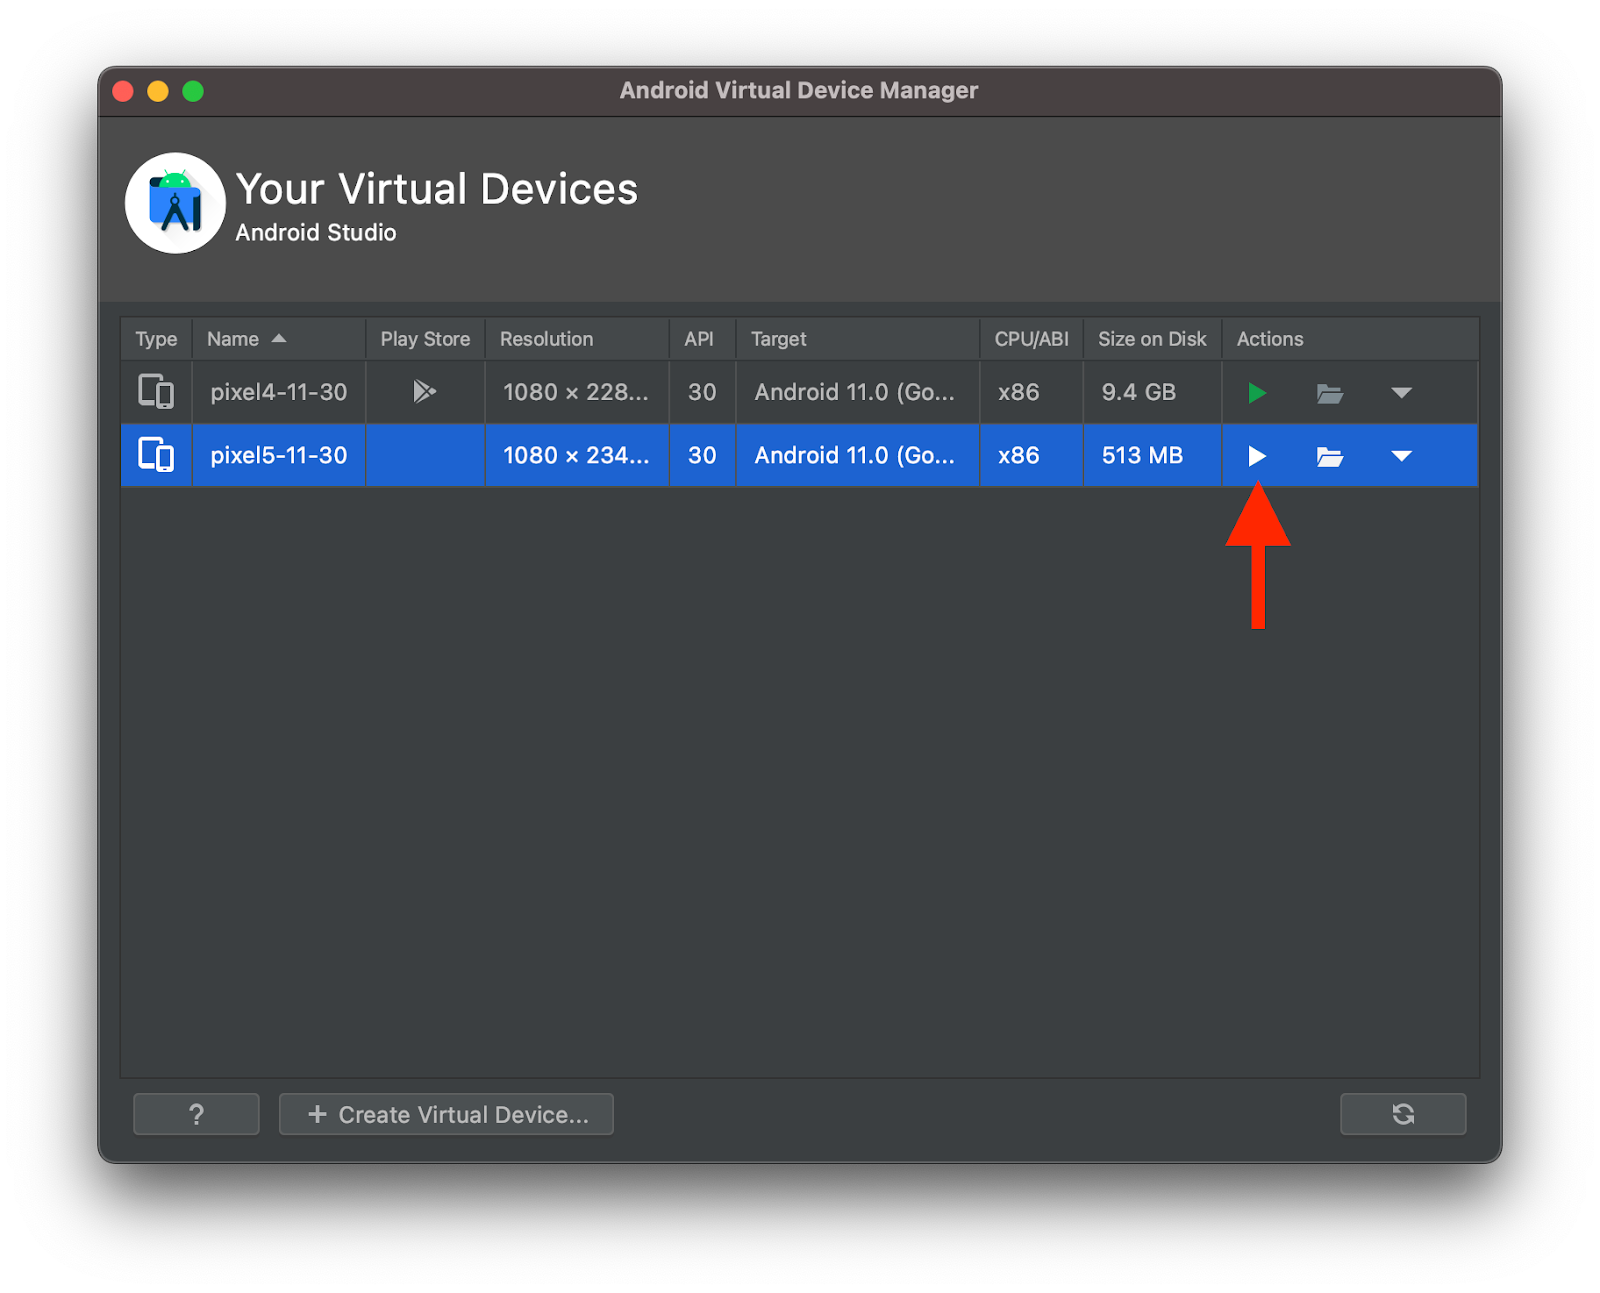Launch the pixel4-11-30 emulator with green play icon
The width and height of the screenshot is (1600, 1293).
click(1257, 393)
